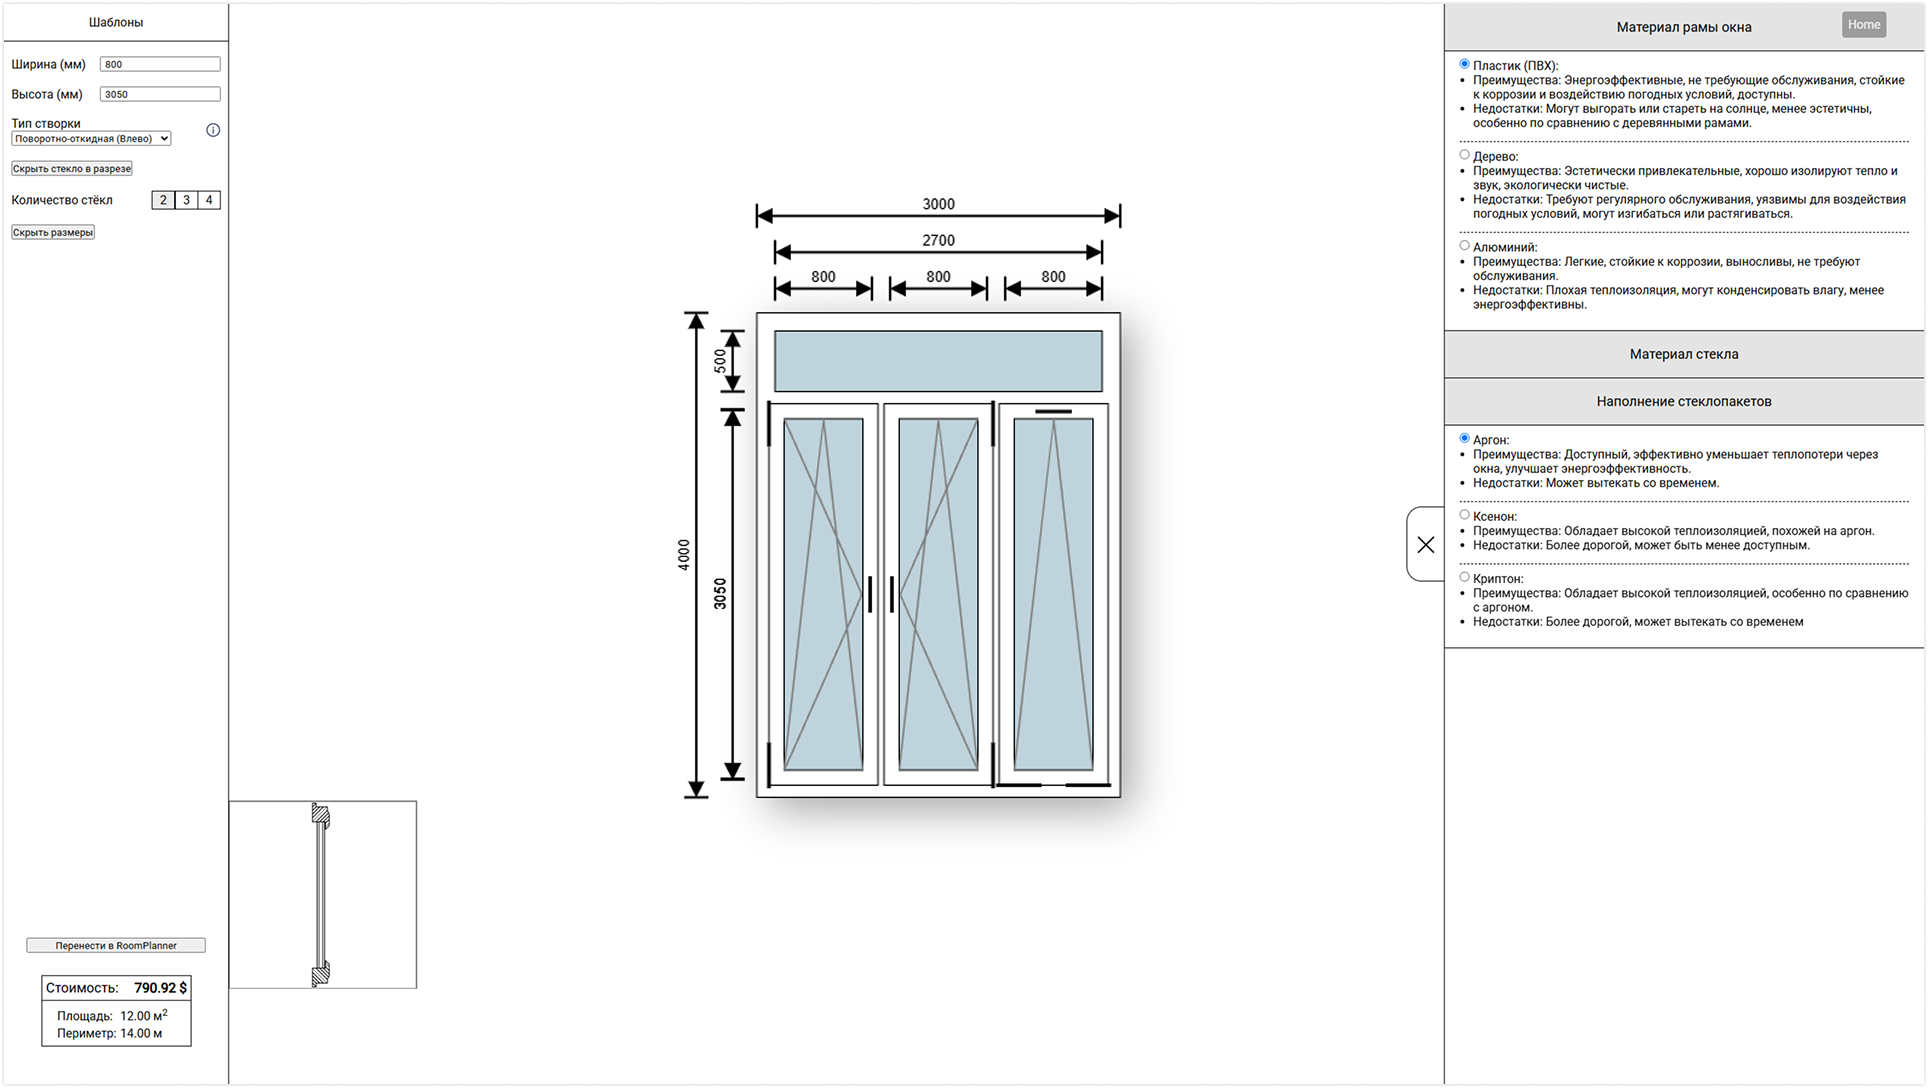This screenshot has height=1088, width=1928.
Task: Click the info icon next to Тип створки
Action: coord(213,130)
